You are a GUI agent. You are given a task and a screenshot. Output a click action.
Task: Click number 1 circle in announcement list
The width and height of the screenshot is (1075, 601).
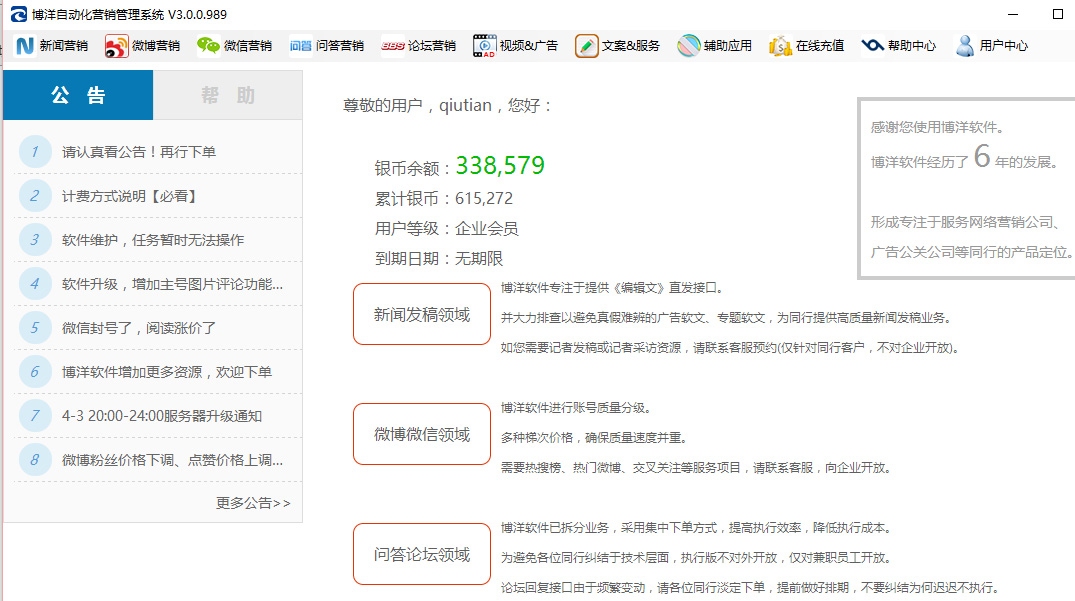tap(35, 152)
